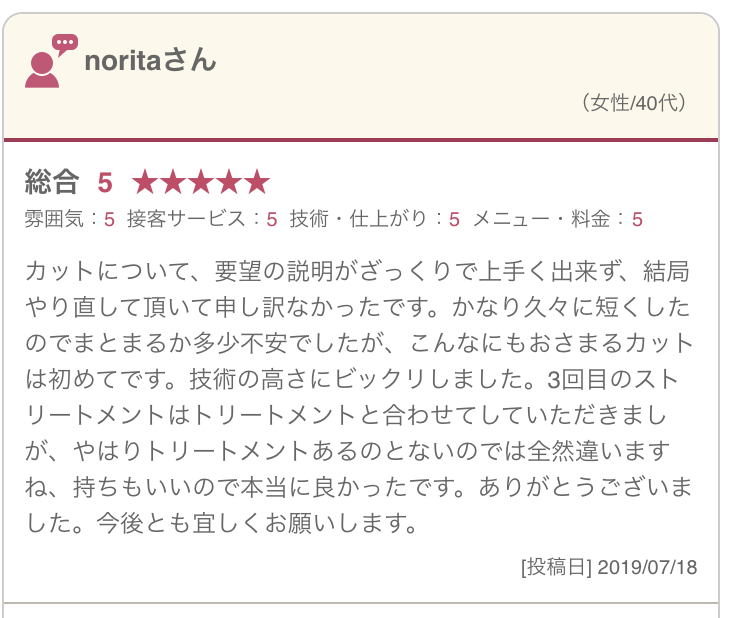735x618 pixels.
Task: Click the 投稿日 2019/07/18 post date
Action: pyautogui.click(x=609, y=567)
